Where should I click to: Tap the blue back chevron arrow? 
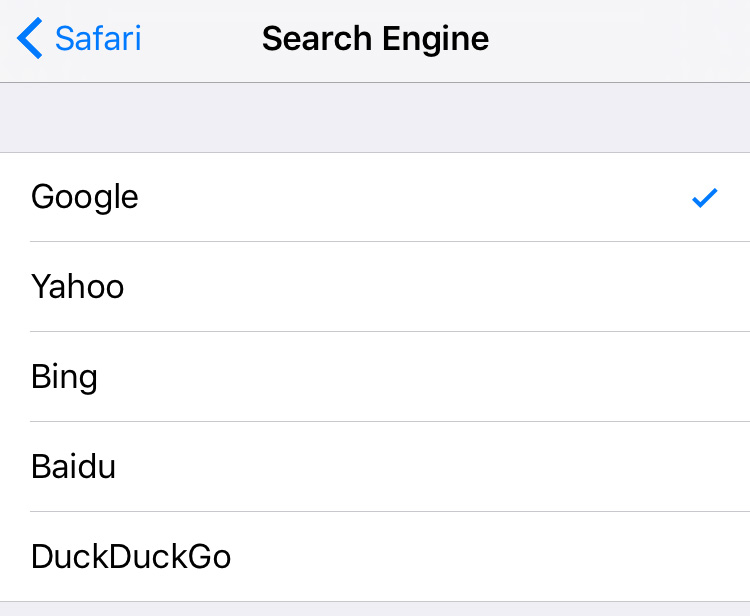click(x=30, y=39)
